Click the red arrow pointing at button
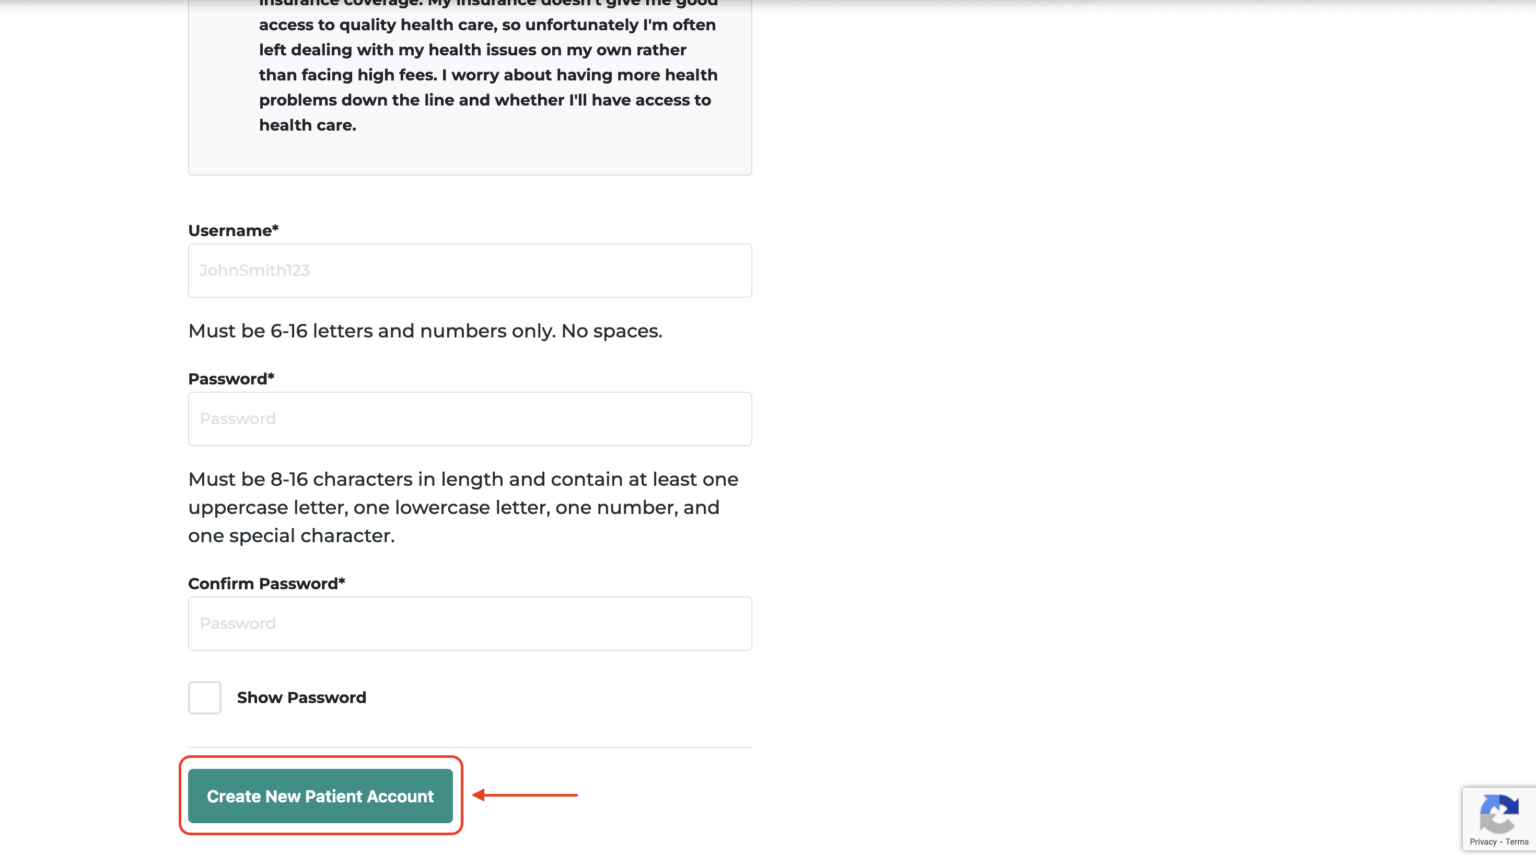This screenshot has height=865, width=1536. click(x=525, y=795)
